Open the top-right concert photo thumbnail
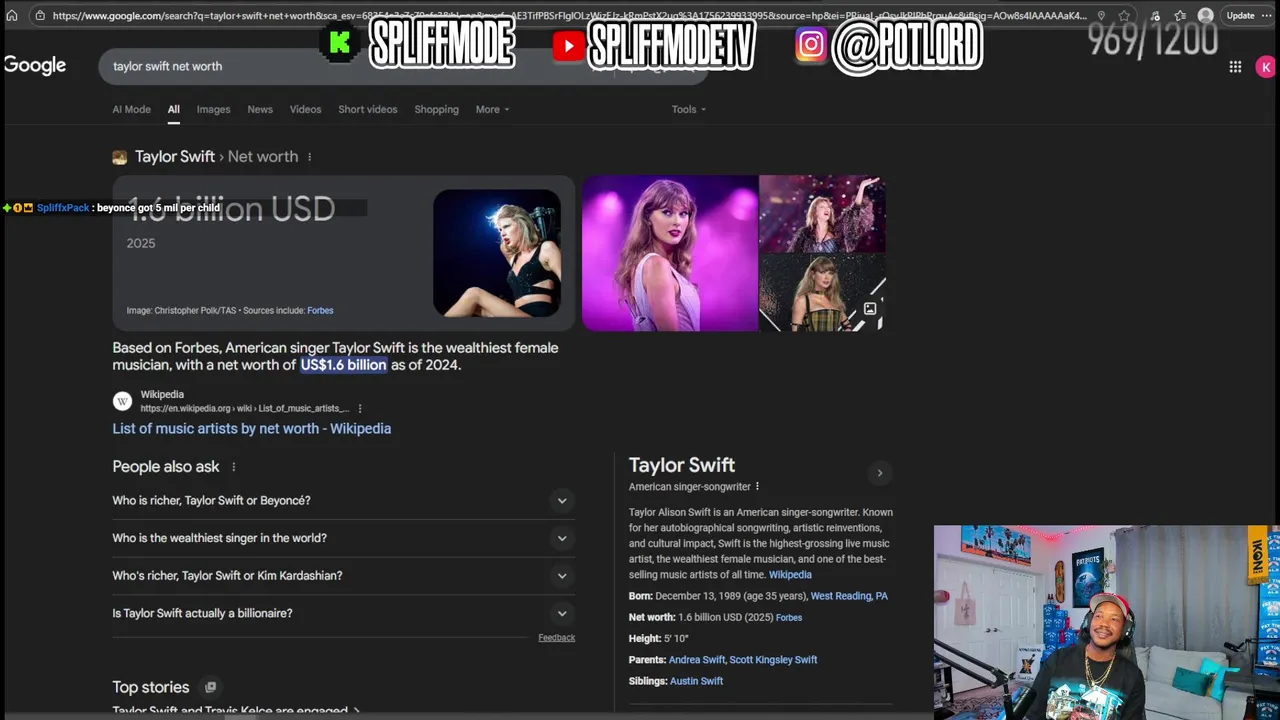 click(x=822, y=214)
